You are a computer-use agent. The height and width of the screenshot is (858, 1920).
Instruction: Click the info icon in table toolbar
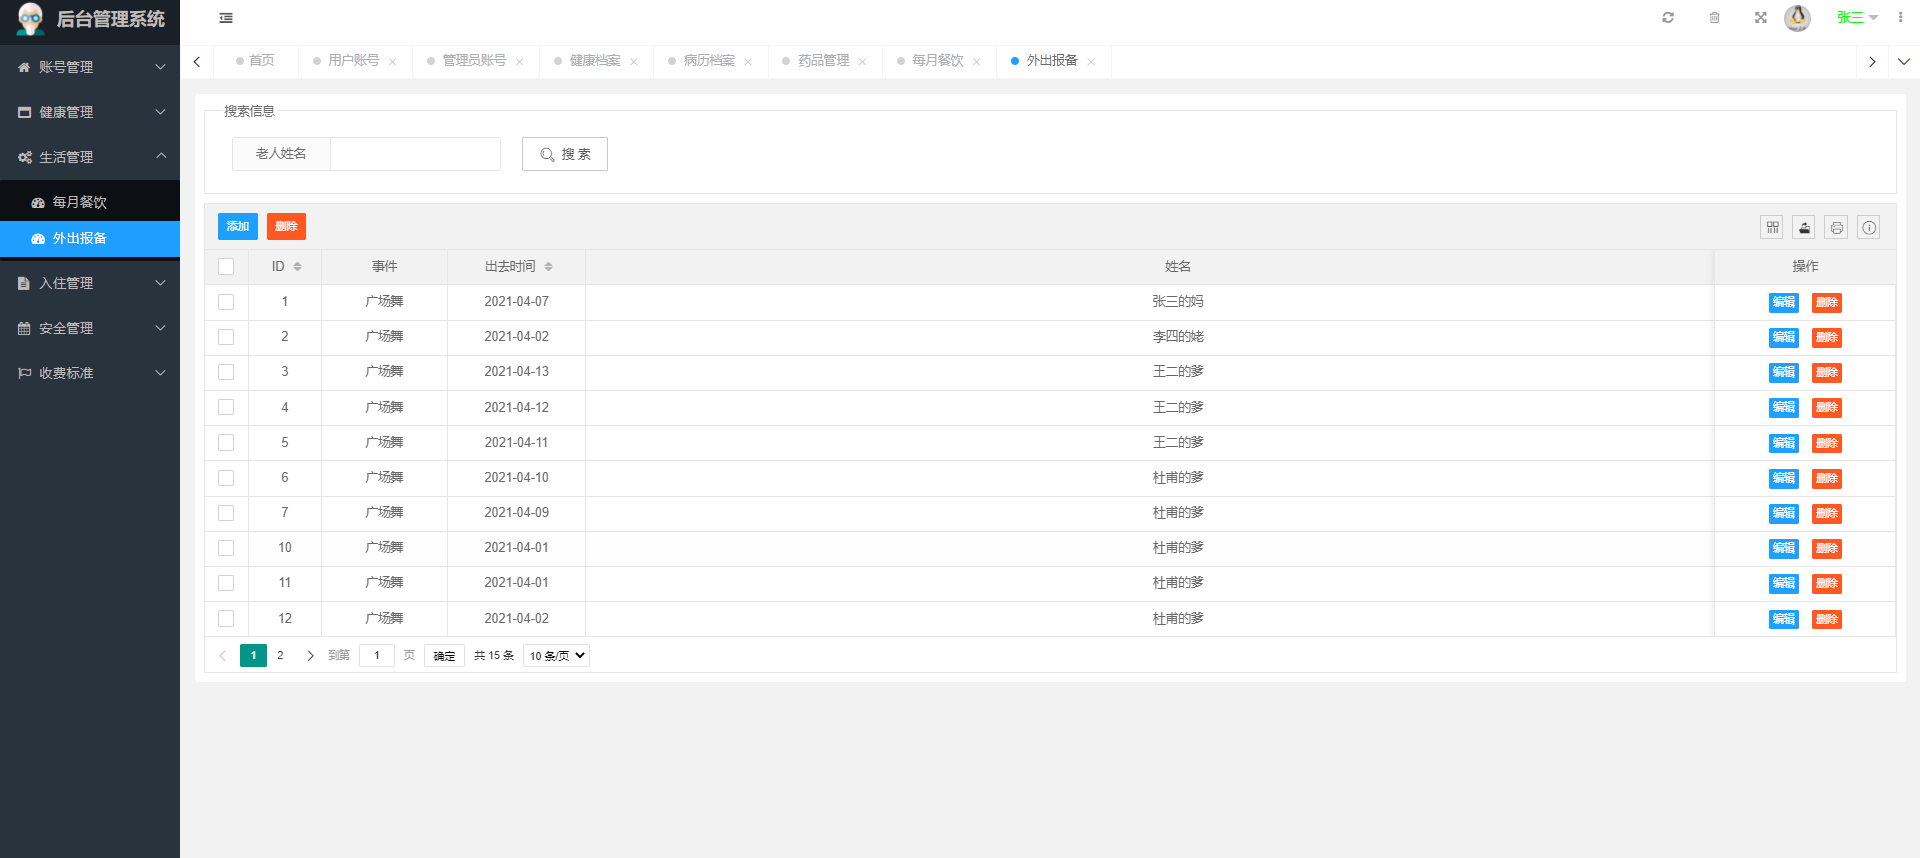(1869, 228)
